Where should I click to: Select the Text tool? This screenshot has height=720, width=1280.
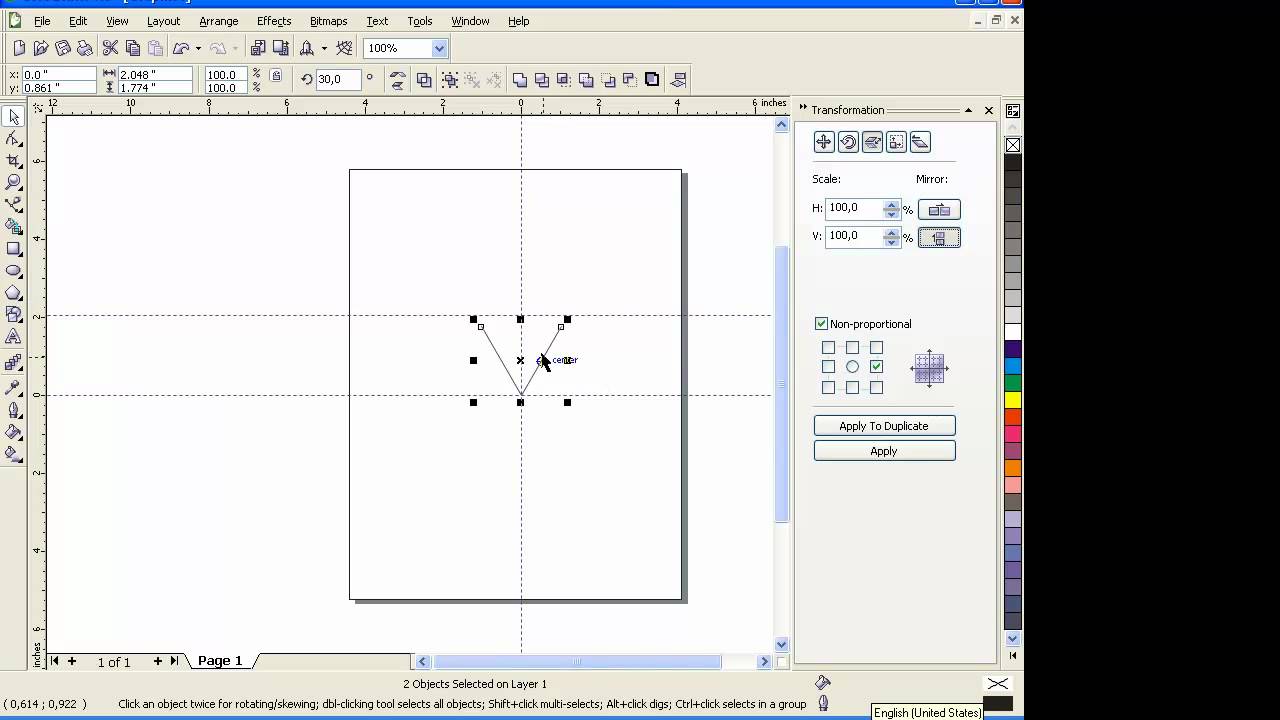(x=13, y=337)
